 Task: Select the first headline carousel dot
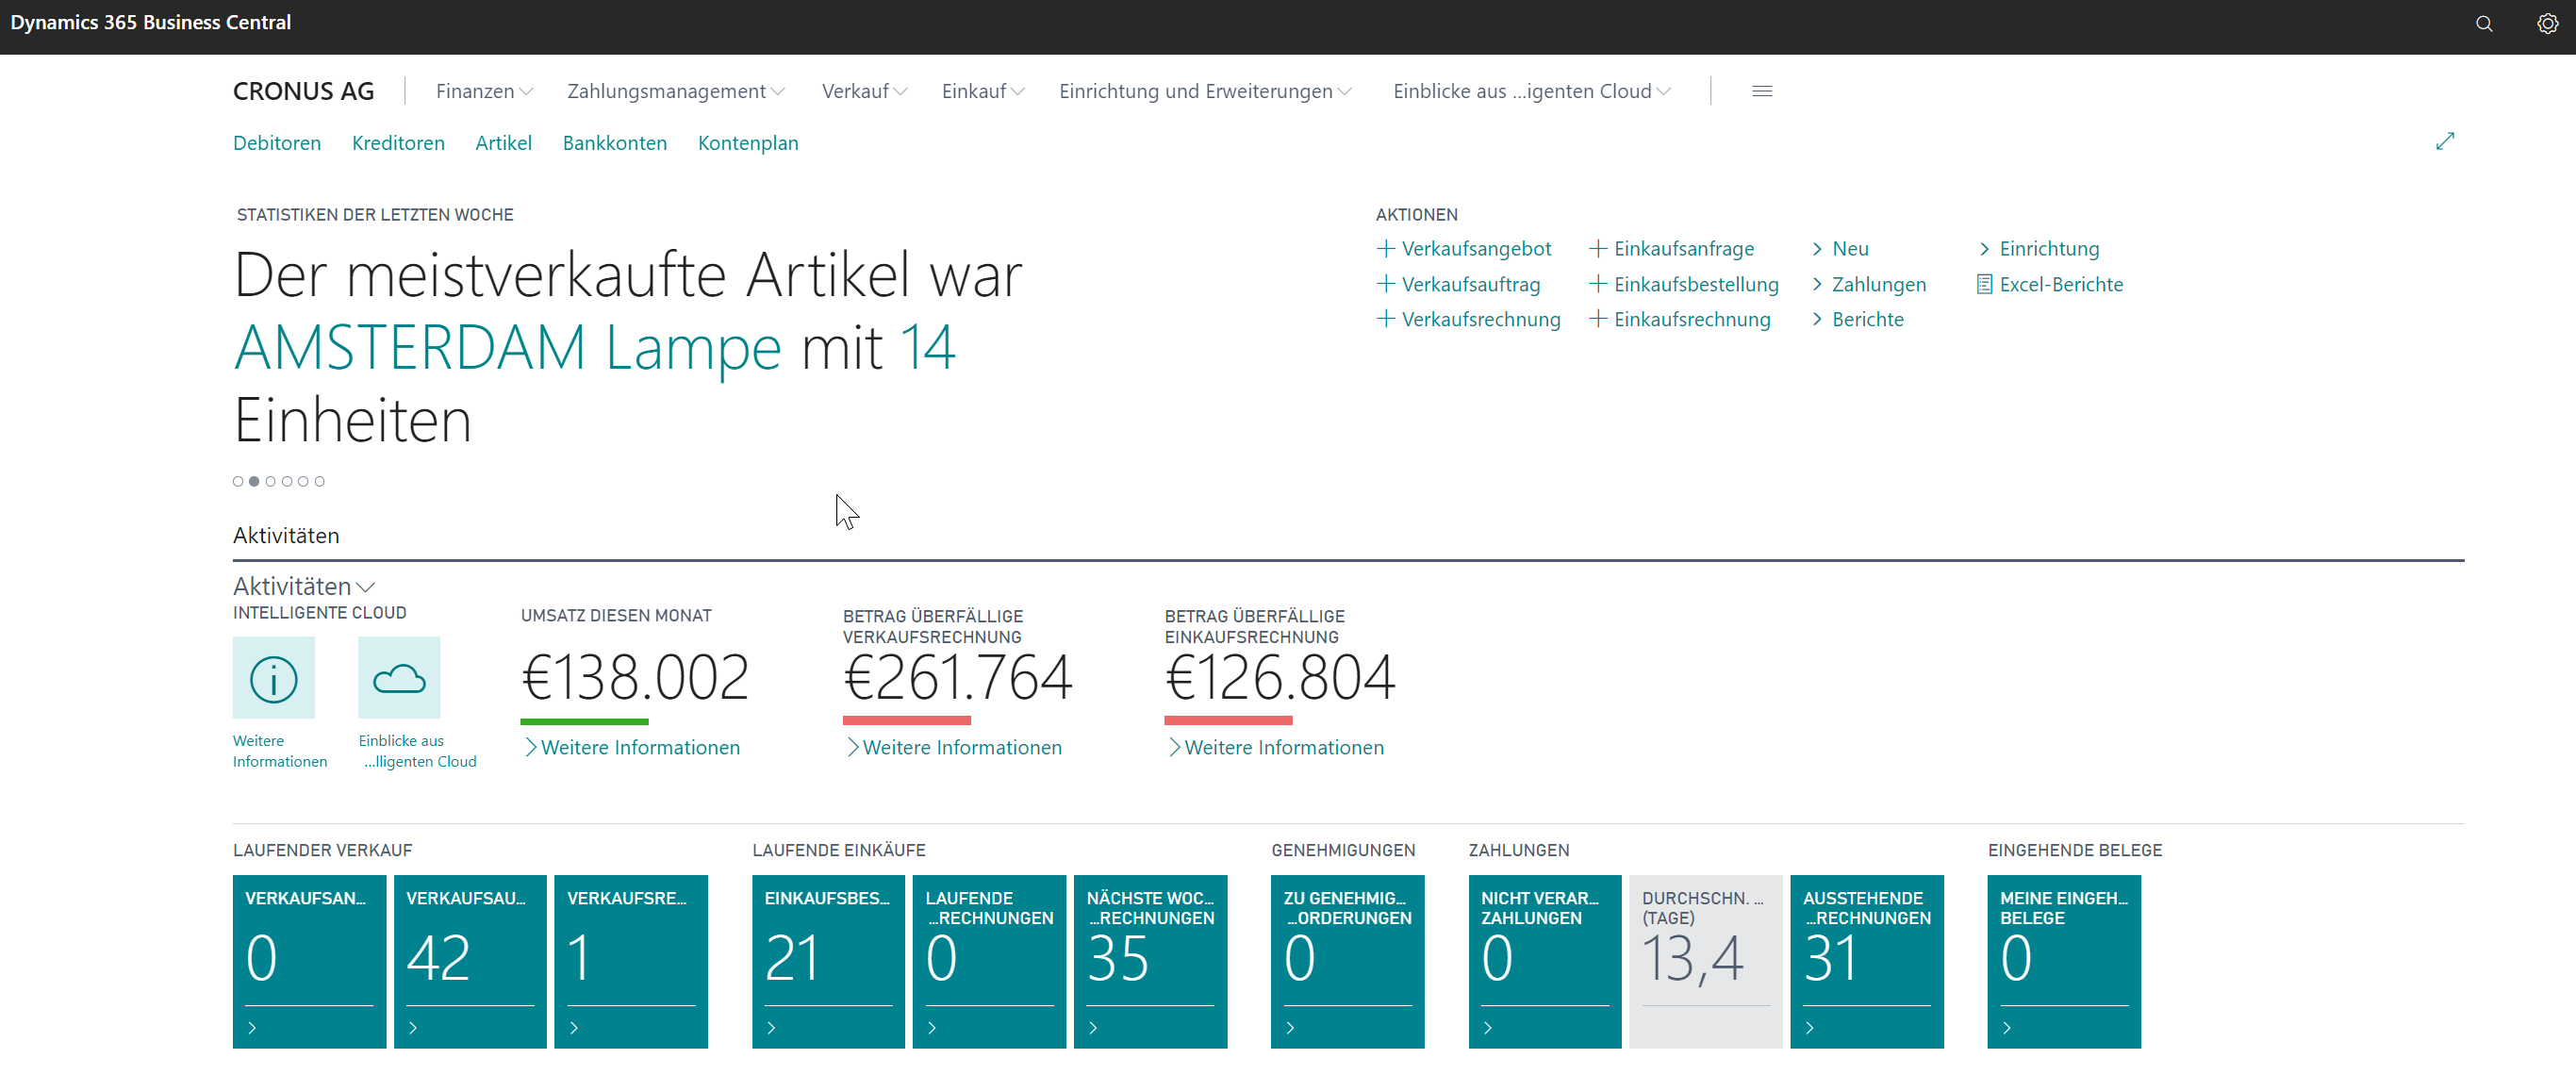(x=238, y=481)
